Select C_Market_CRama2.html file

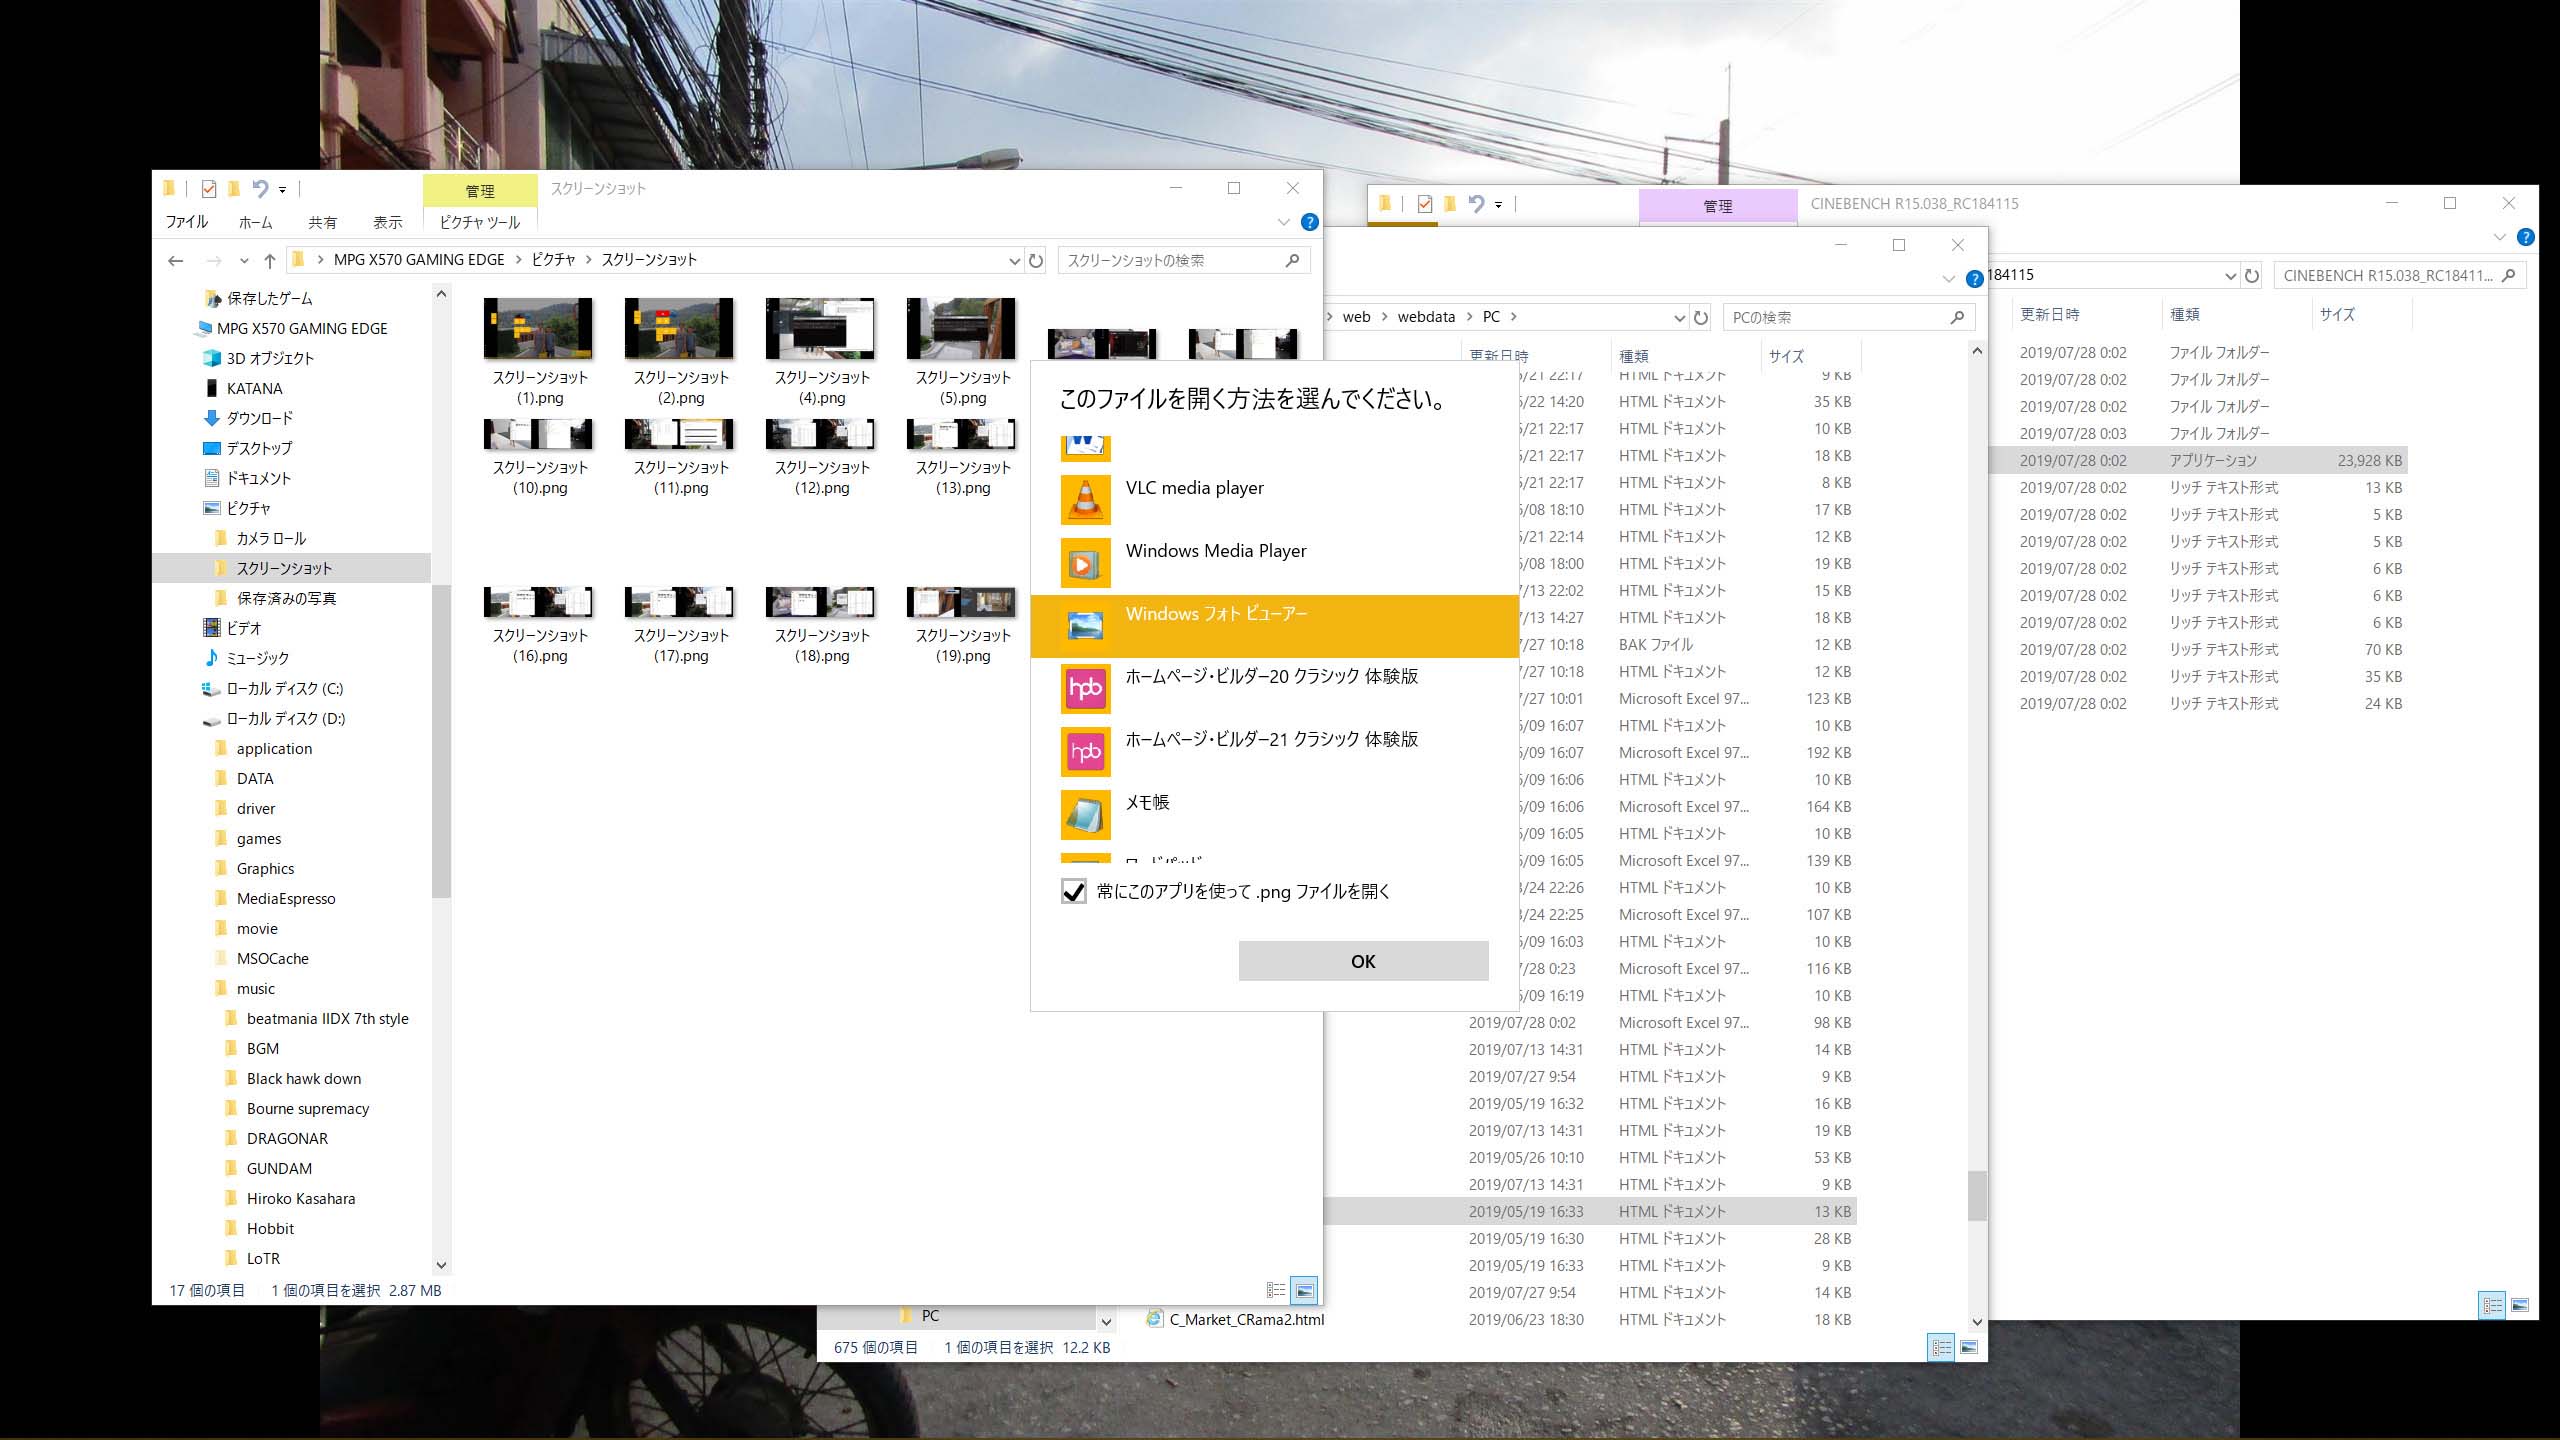click(x=1236, y=1319)
